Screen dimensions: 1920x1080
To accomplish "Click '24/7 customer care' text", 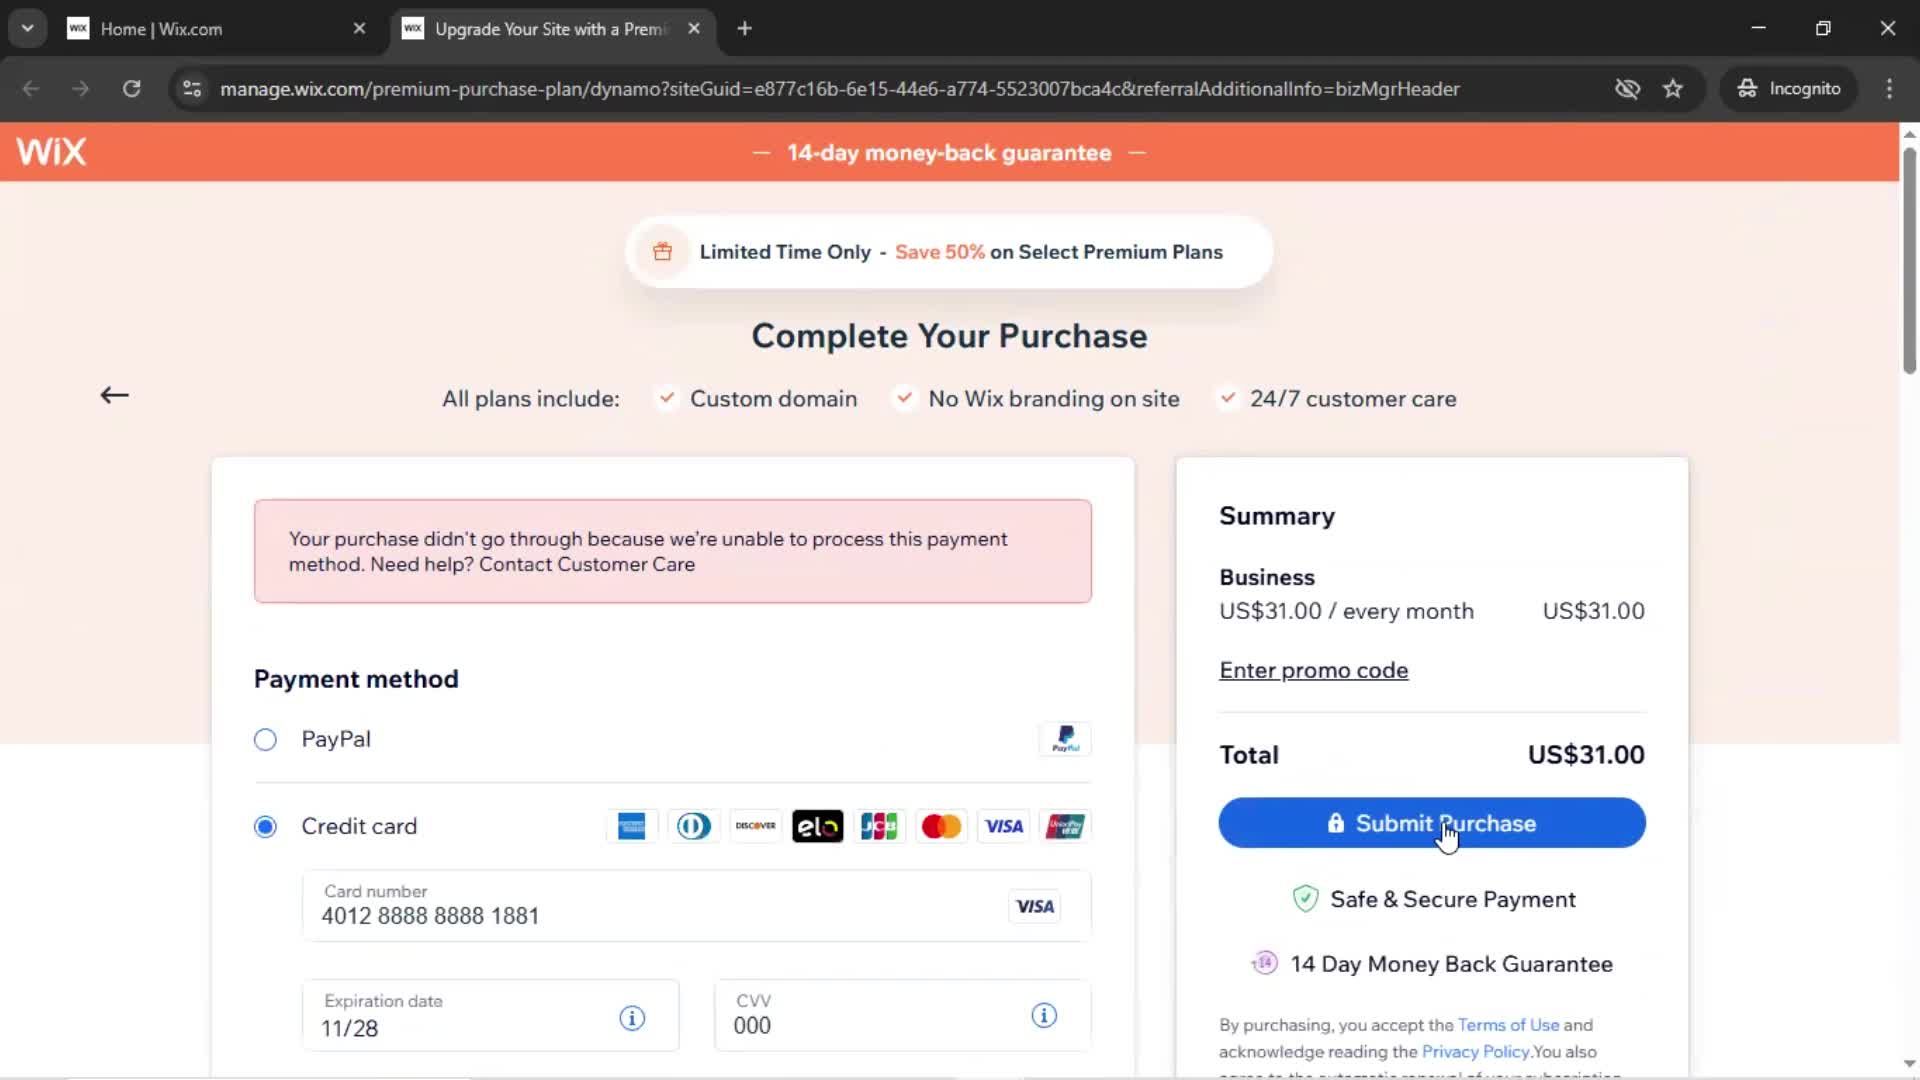I will tap(1353, 398).
